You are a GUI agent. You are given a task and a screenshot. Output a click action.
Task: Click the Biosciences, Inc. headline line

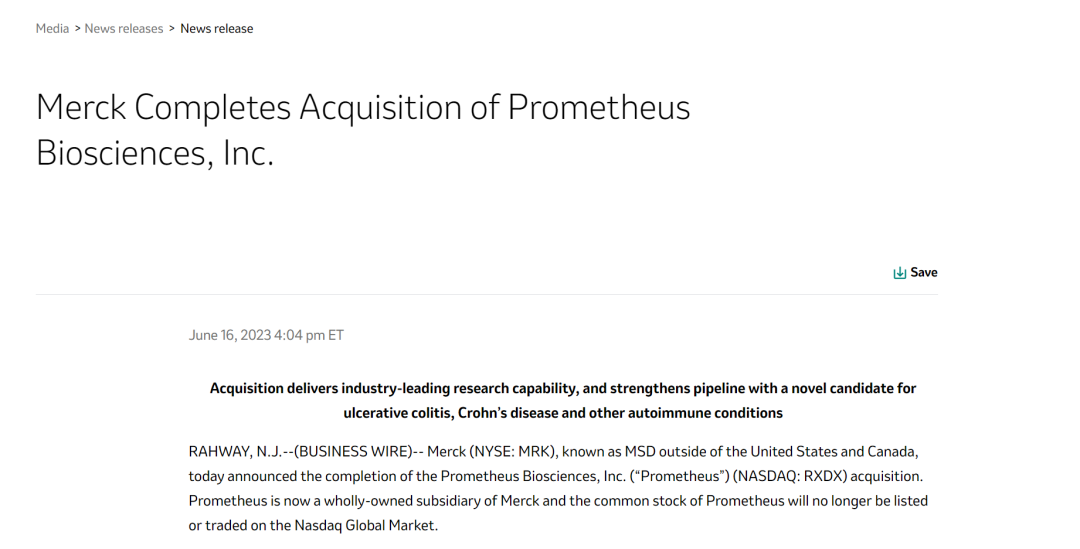pos(155,153)
